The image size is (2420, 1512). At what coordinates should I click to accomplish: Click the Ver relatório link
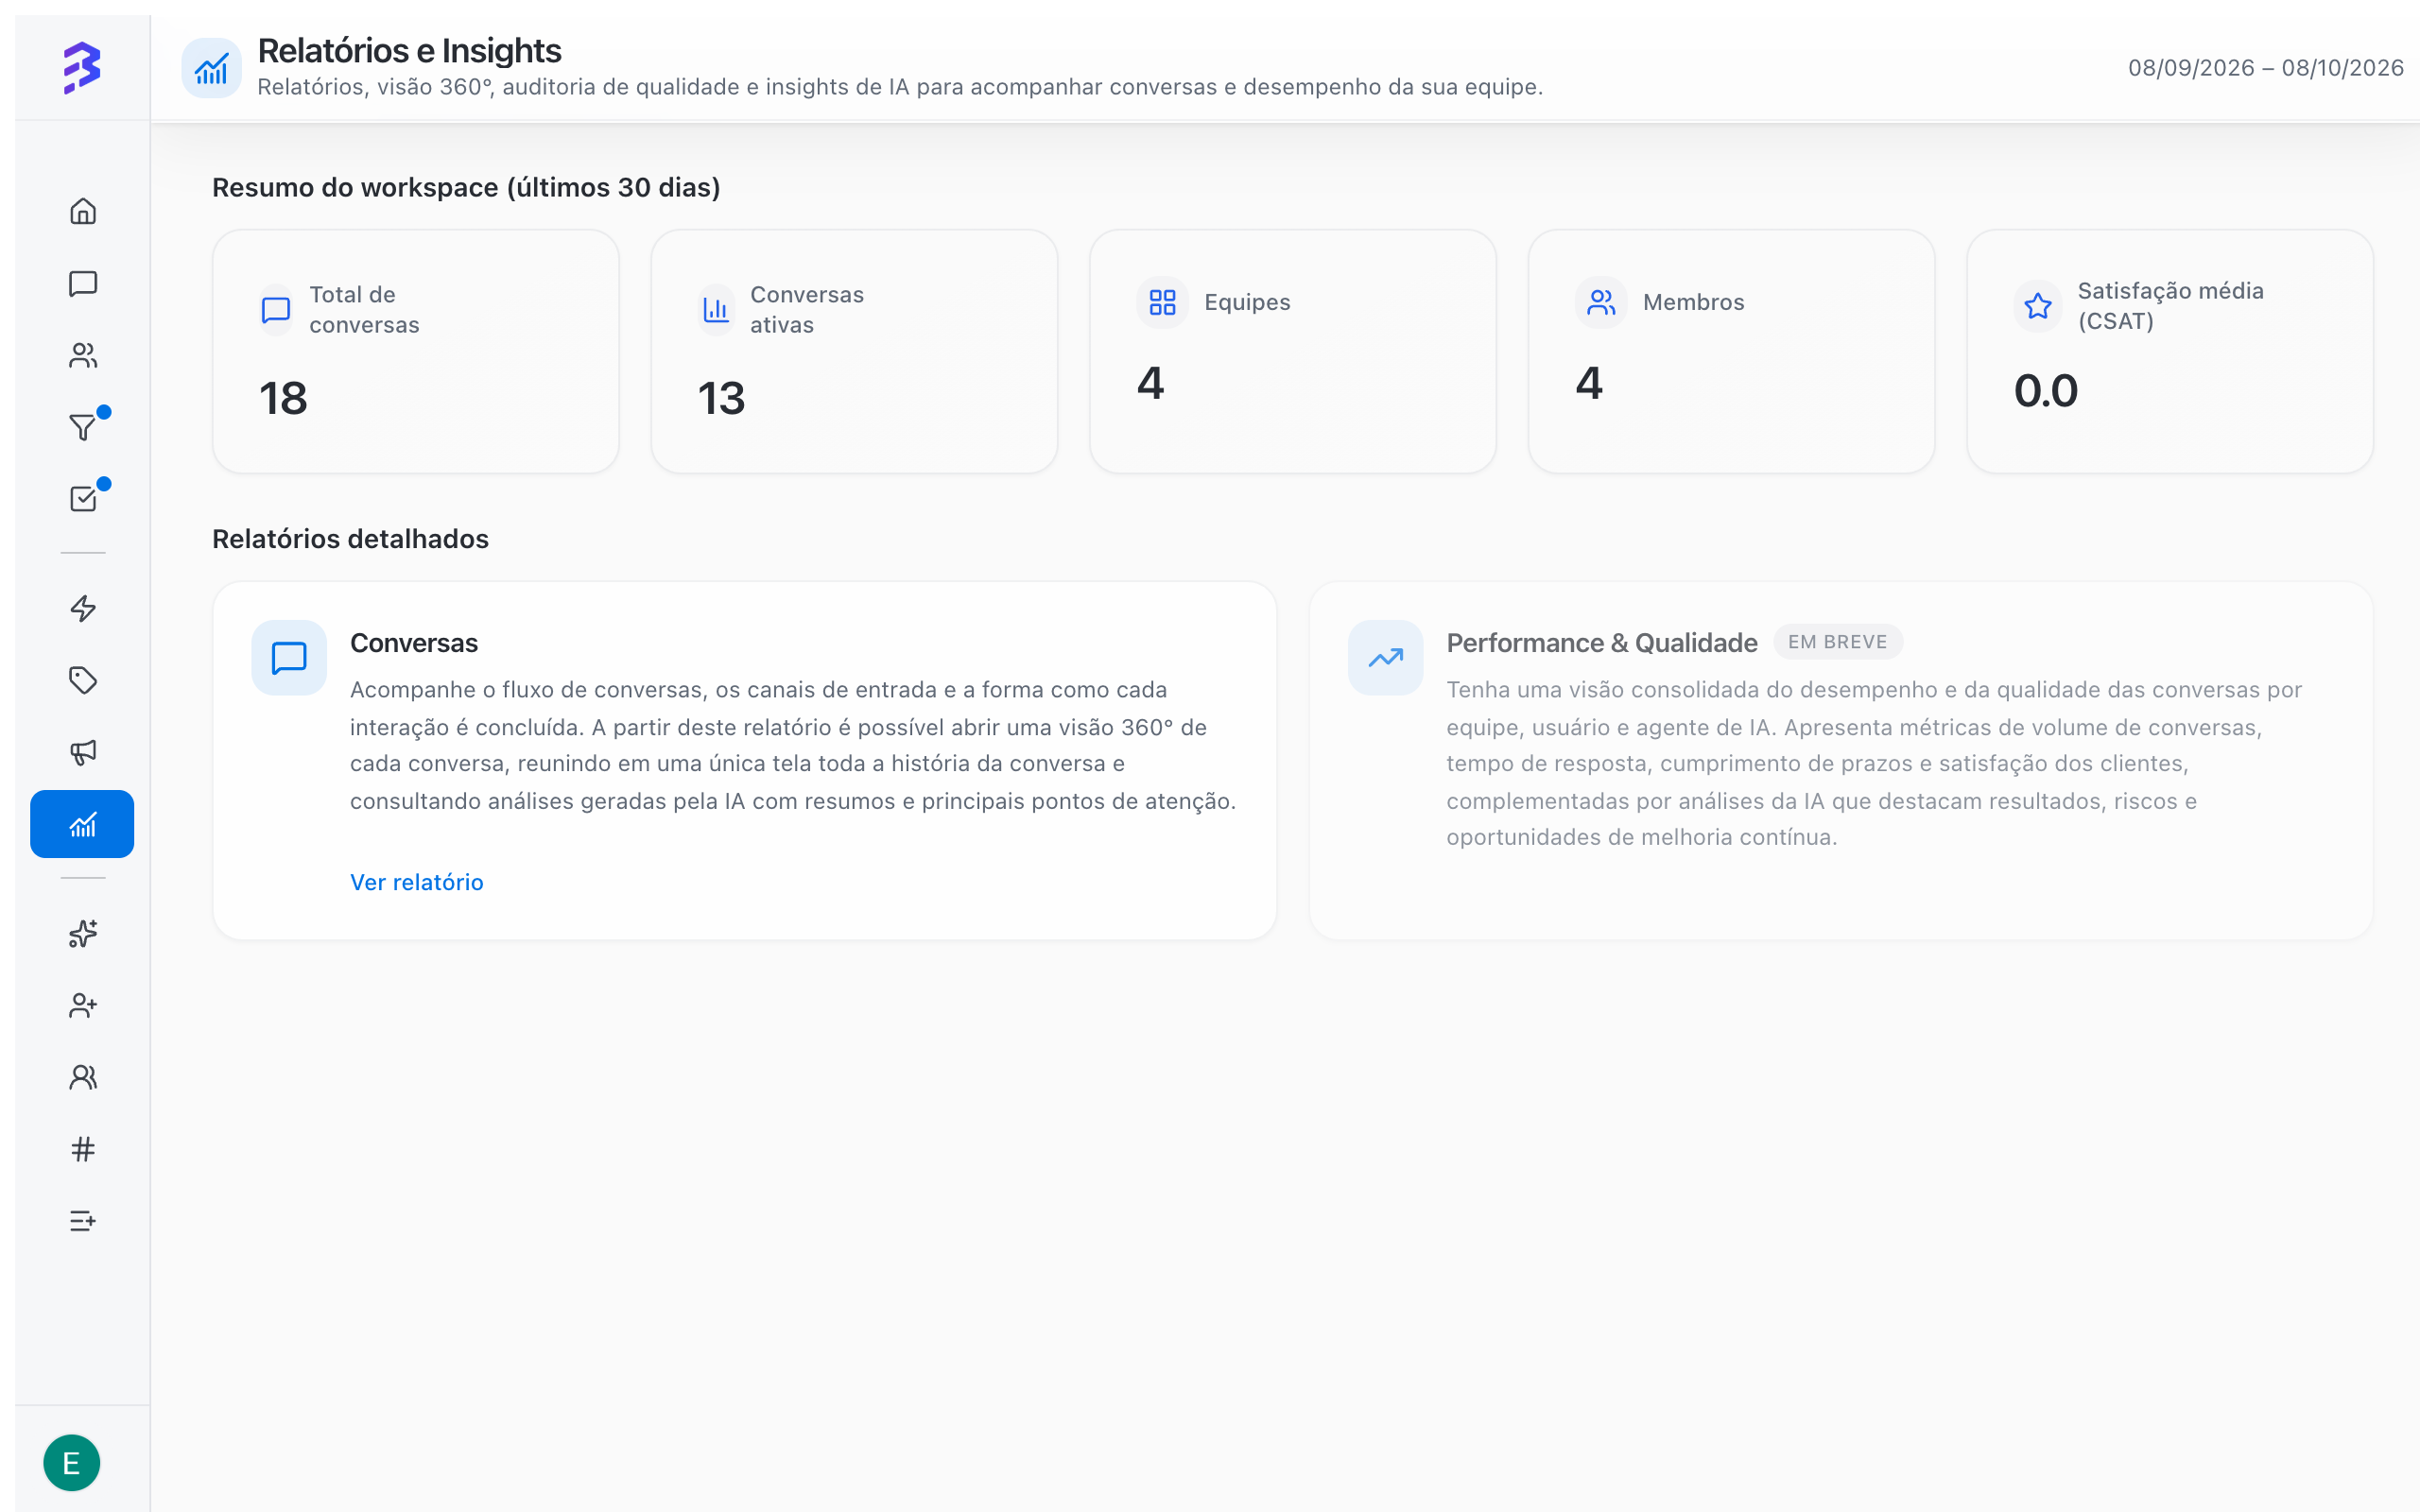click(416, 882)
